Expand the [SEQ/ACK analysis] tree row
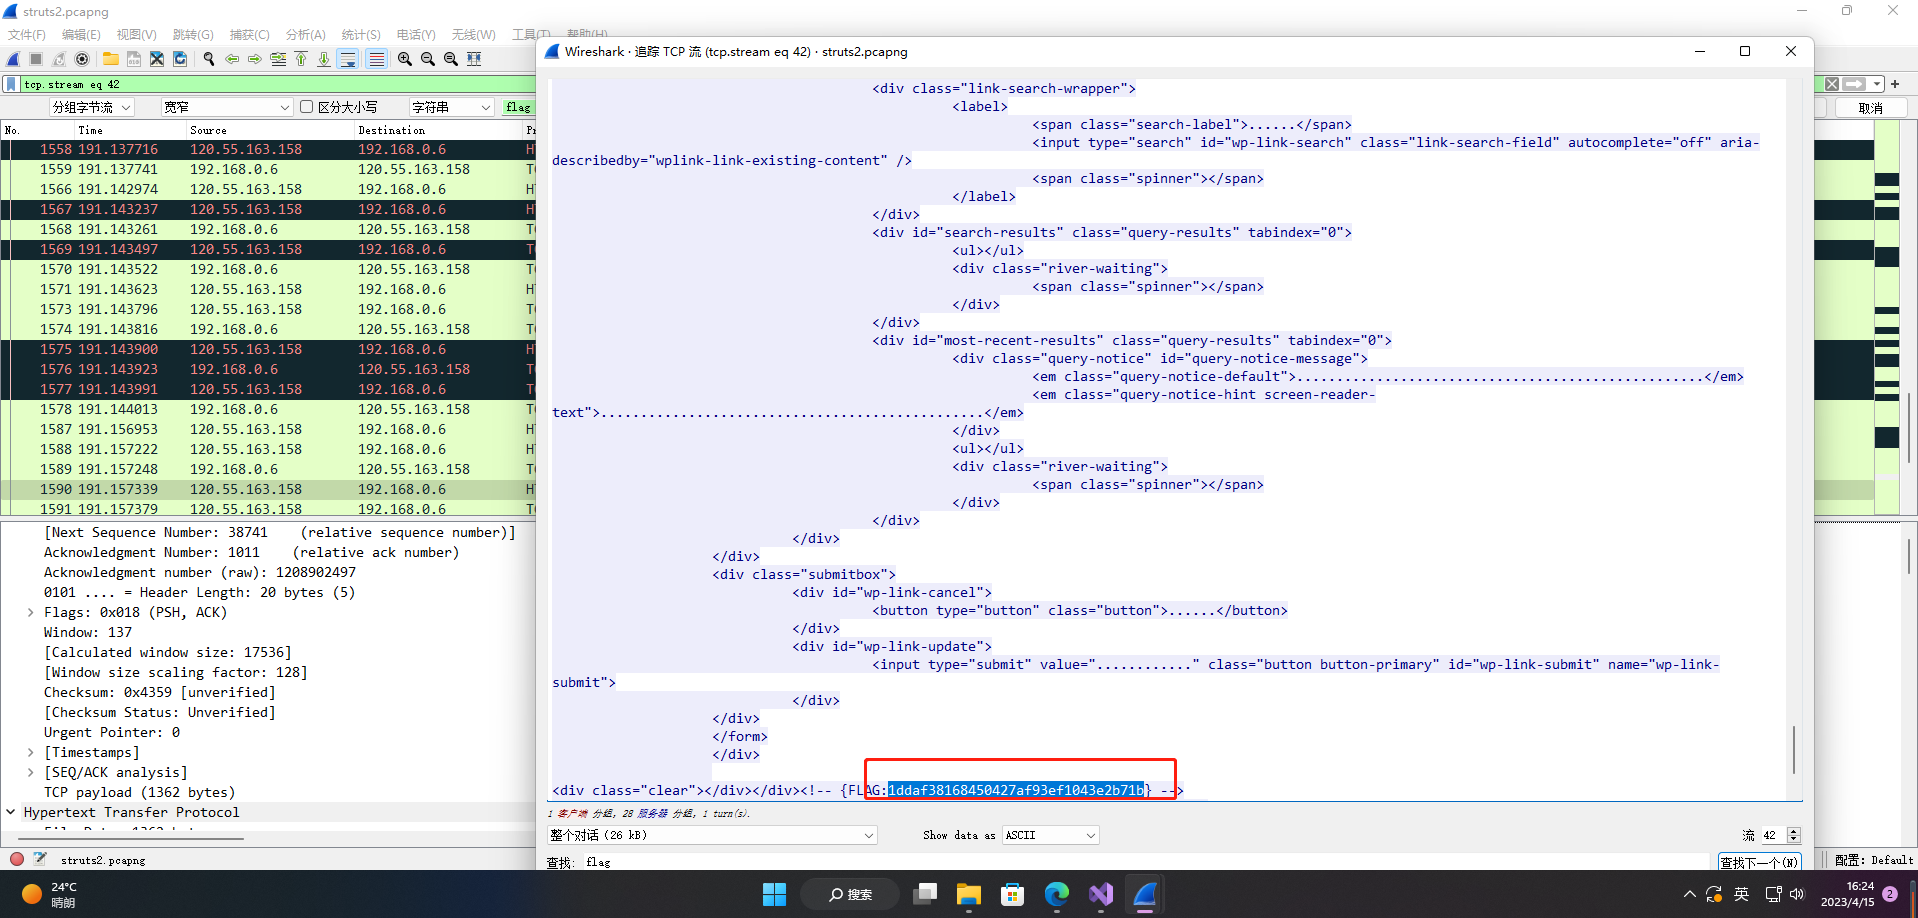Screen dimensions: 1918x918 click(x=30, y=772)
